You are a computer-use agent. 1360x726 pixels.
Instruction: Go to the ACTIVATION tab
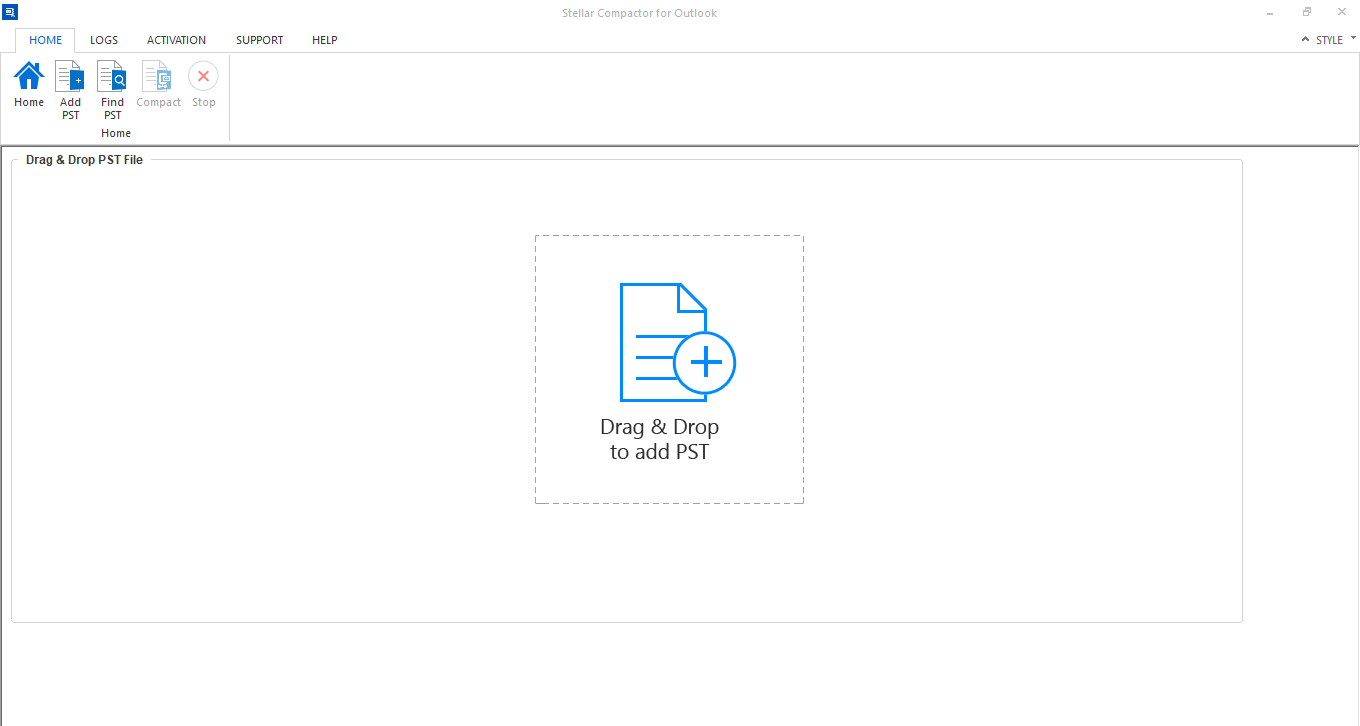tap(176, 40)
